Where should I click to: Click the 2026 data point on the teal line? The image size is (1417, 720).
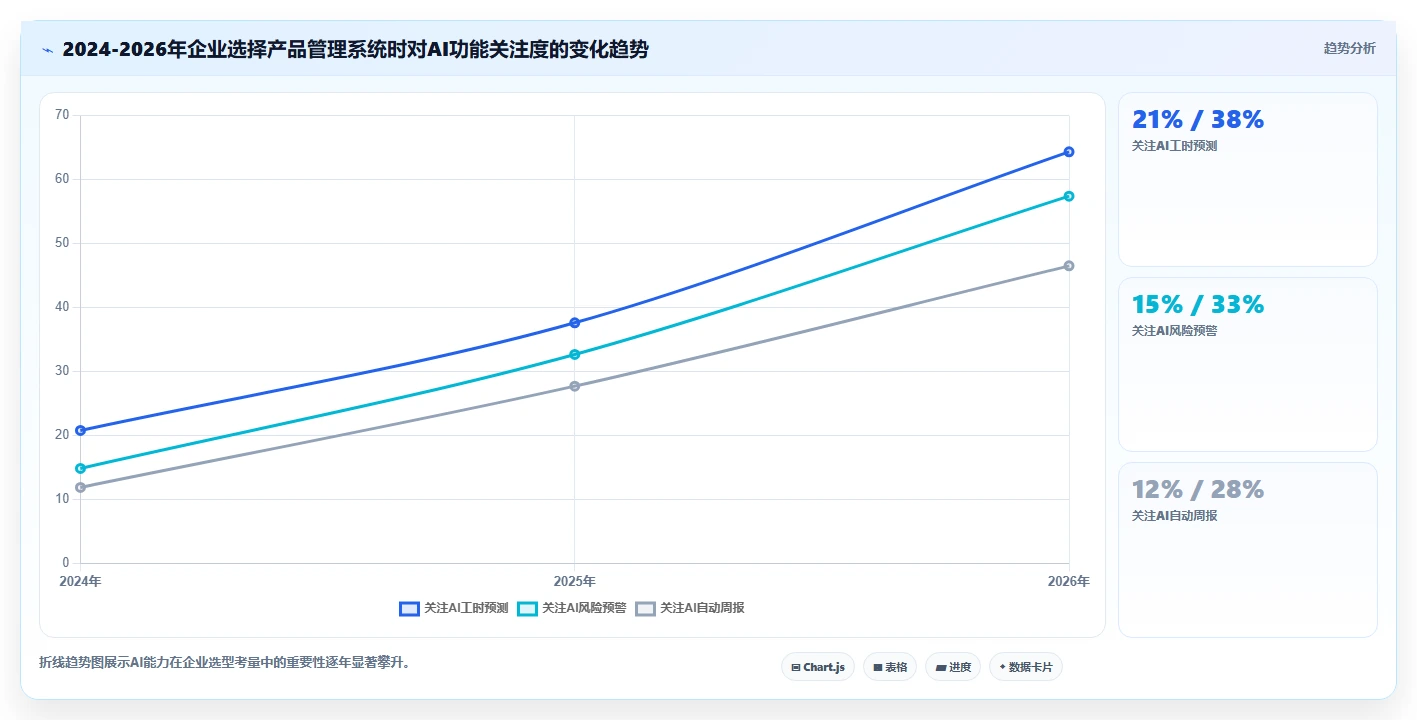pos(1069,196)
